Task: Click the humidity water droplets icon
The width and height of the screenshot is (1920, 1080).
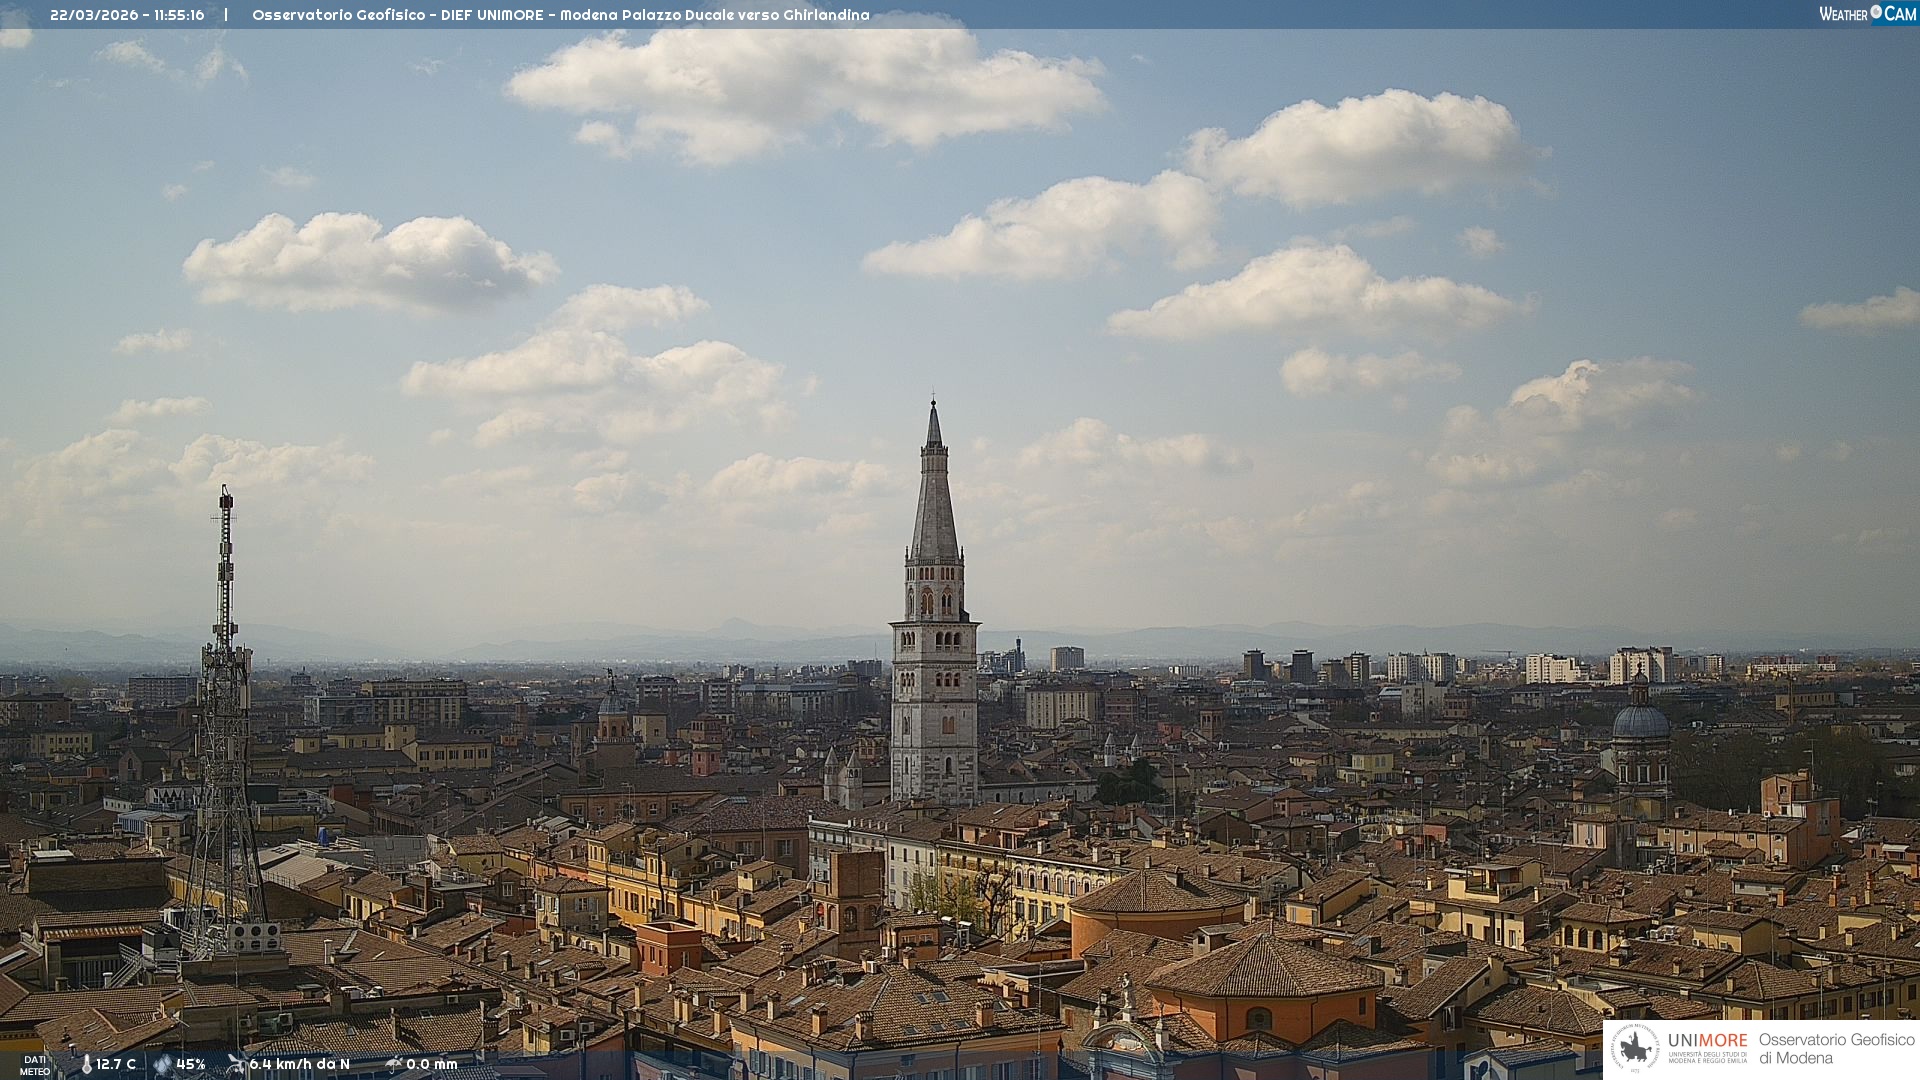Action: [162, 1064]
